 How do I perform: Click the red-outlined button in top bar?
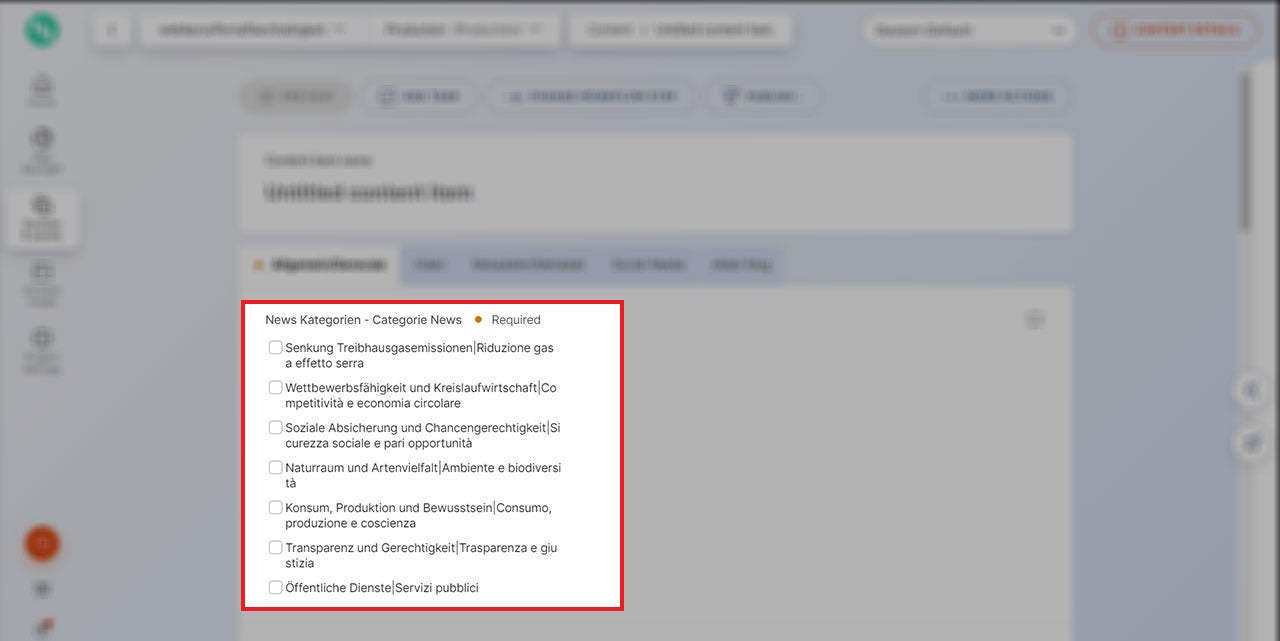point(1176,30)
